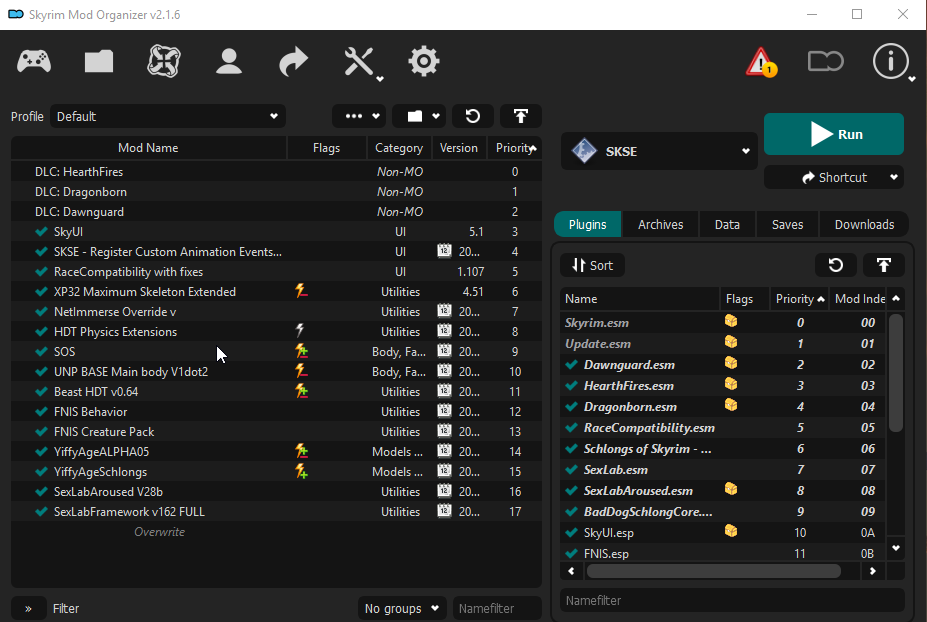Image resolution: width=927 pixels, height=622 pixels.
Task: Click the archive flag icon of SkyUI.esp
Action: click(x=731, y=531)
